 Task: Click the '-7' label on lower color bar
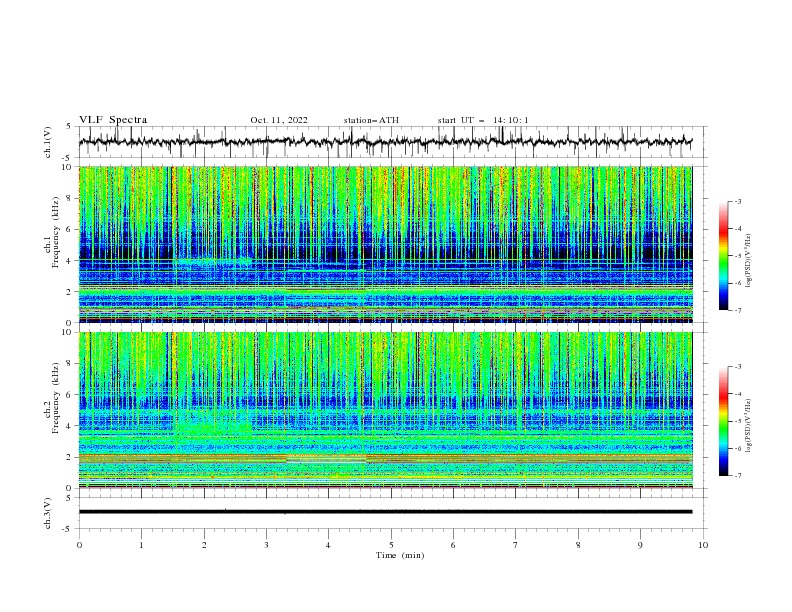(737, 476)
